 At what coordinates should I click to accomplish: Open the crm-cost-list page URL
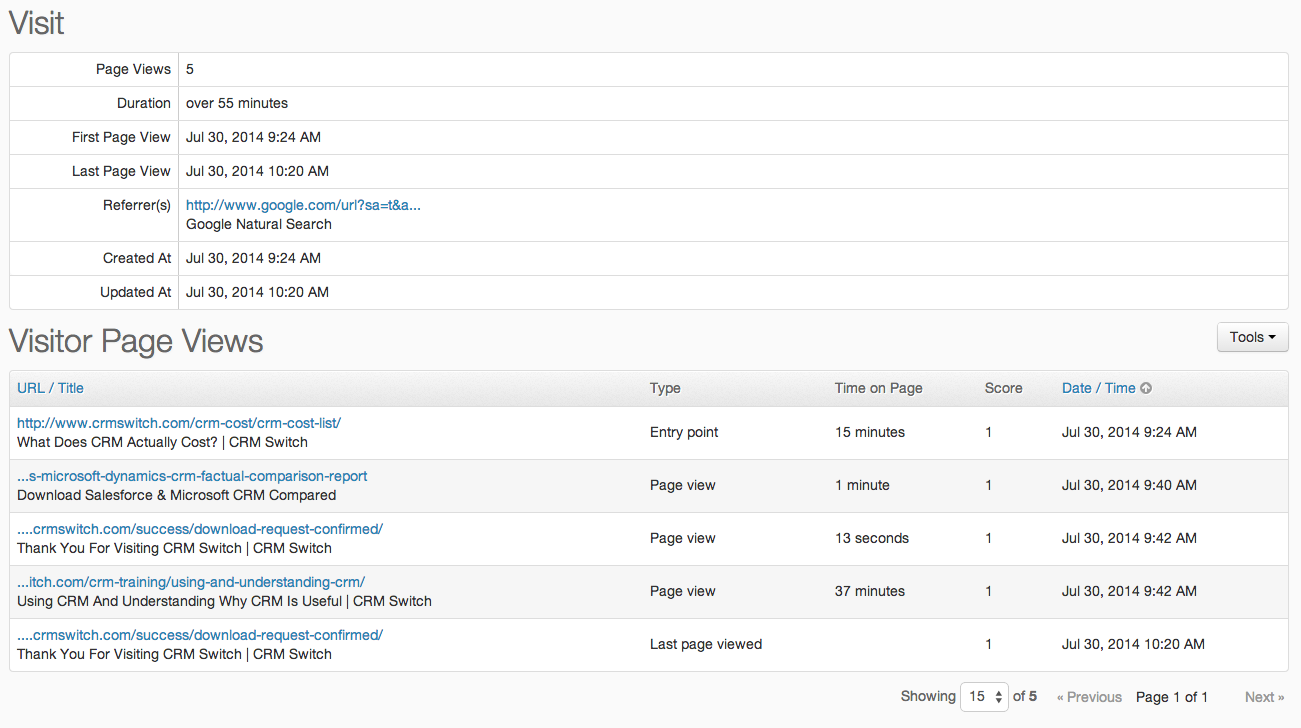point(179,423)
